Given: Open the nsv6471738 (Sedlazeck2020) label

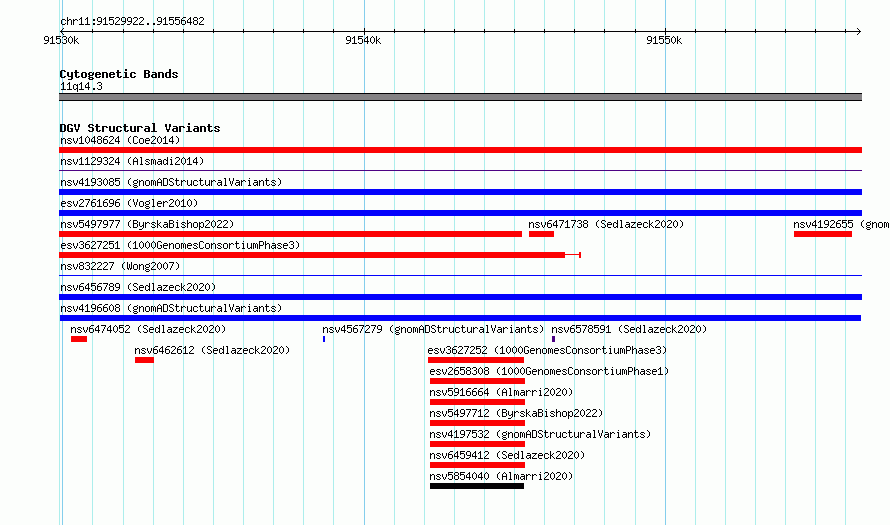Looking at the screenshot, I should (x=606, y=224).
